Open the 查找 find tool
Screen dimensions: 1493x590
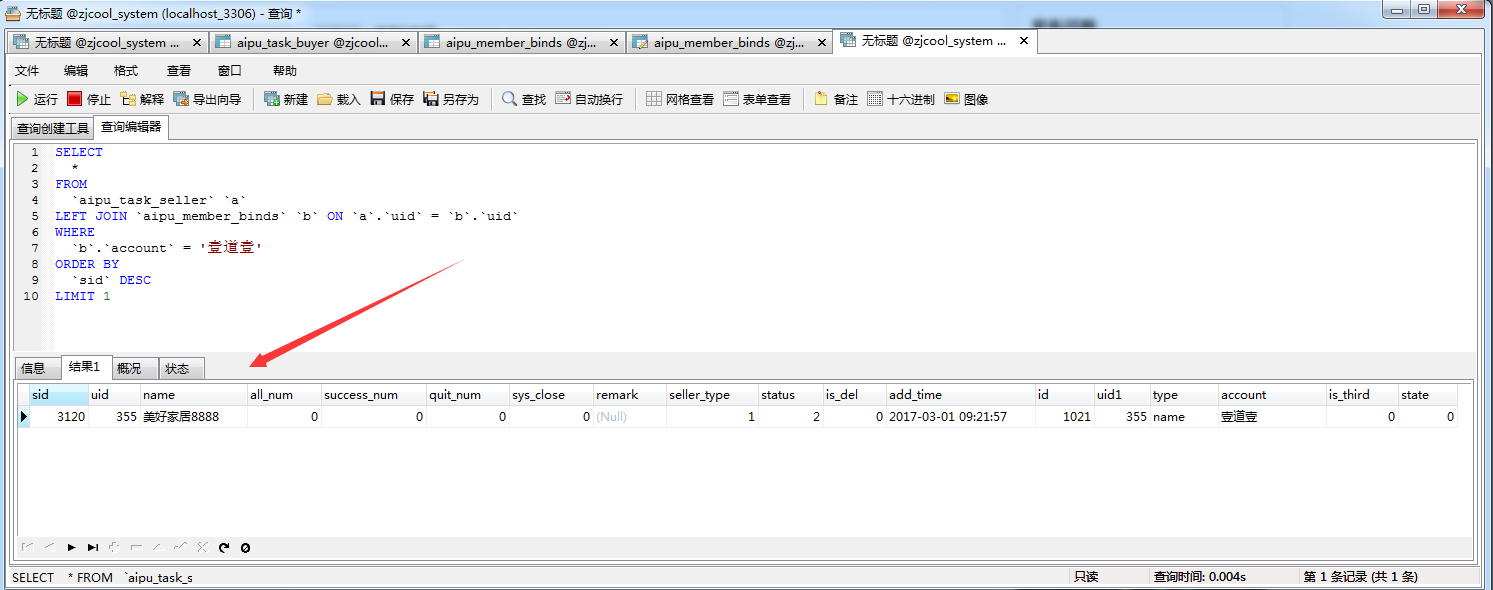tap(523, 99)
